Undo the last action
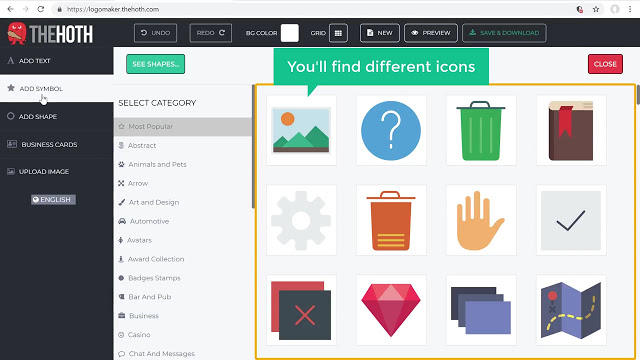 (156, 33)
